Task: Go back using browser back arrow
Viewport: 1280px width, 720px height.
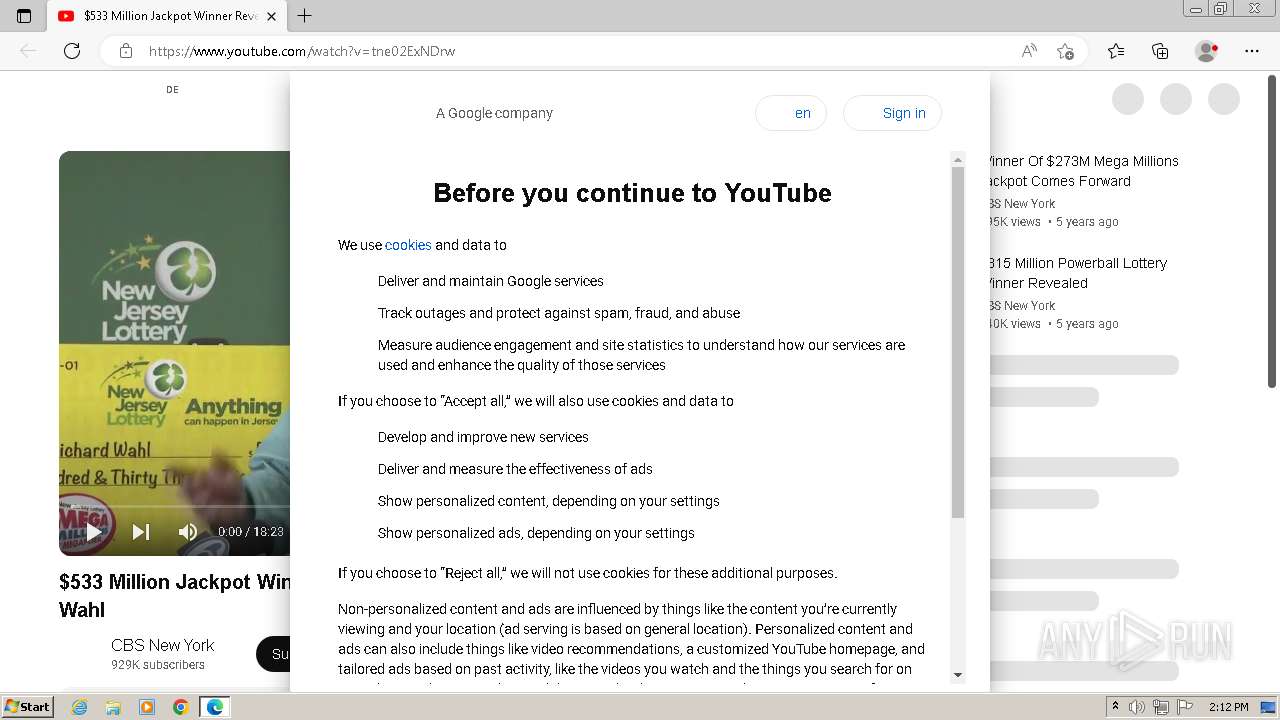Action: tap(28, 51)
